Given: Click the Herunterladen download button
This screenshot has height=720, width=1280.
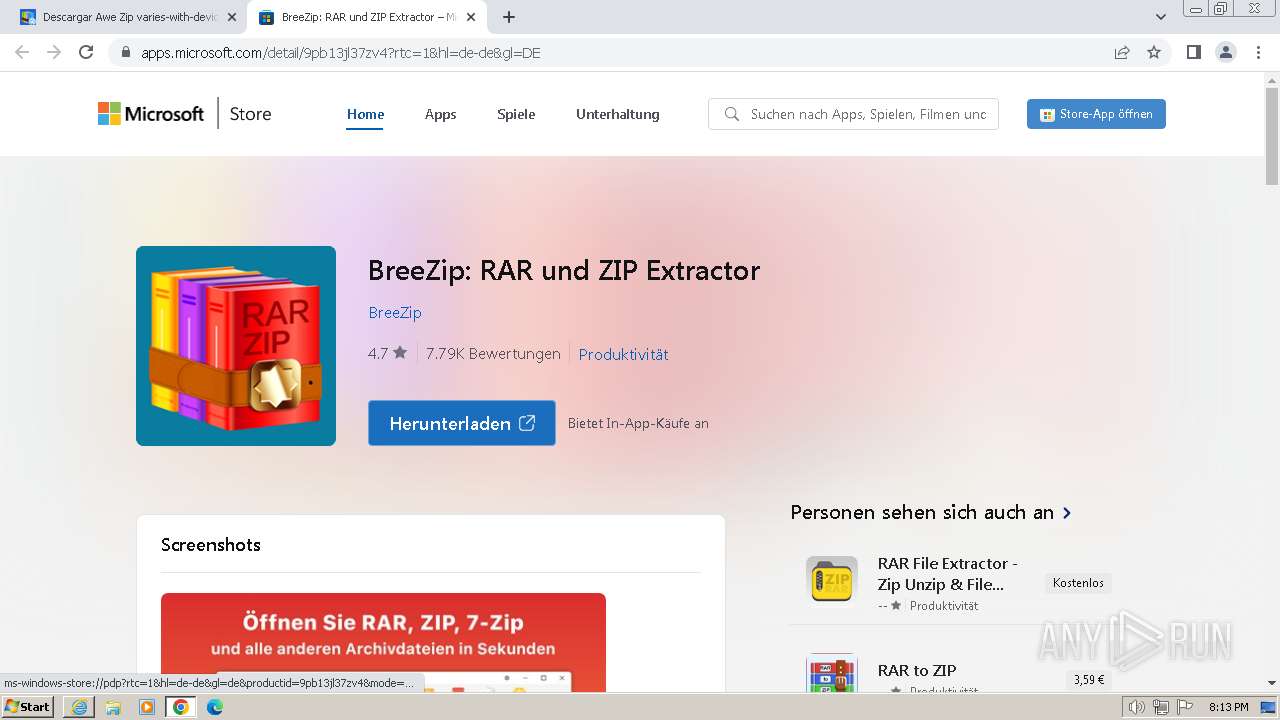Looking at the screenshot, I should coord(462,423).
